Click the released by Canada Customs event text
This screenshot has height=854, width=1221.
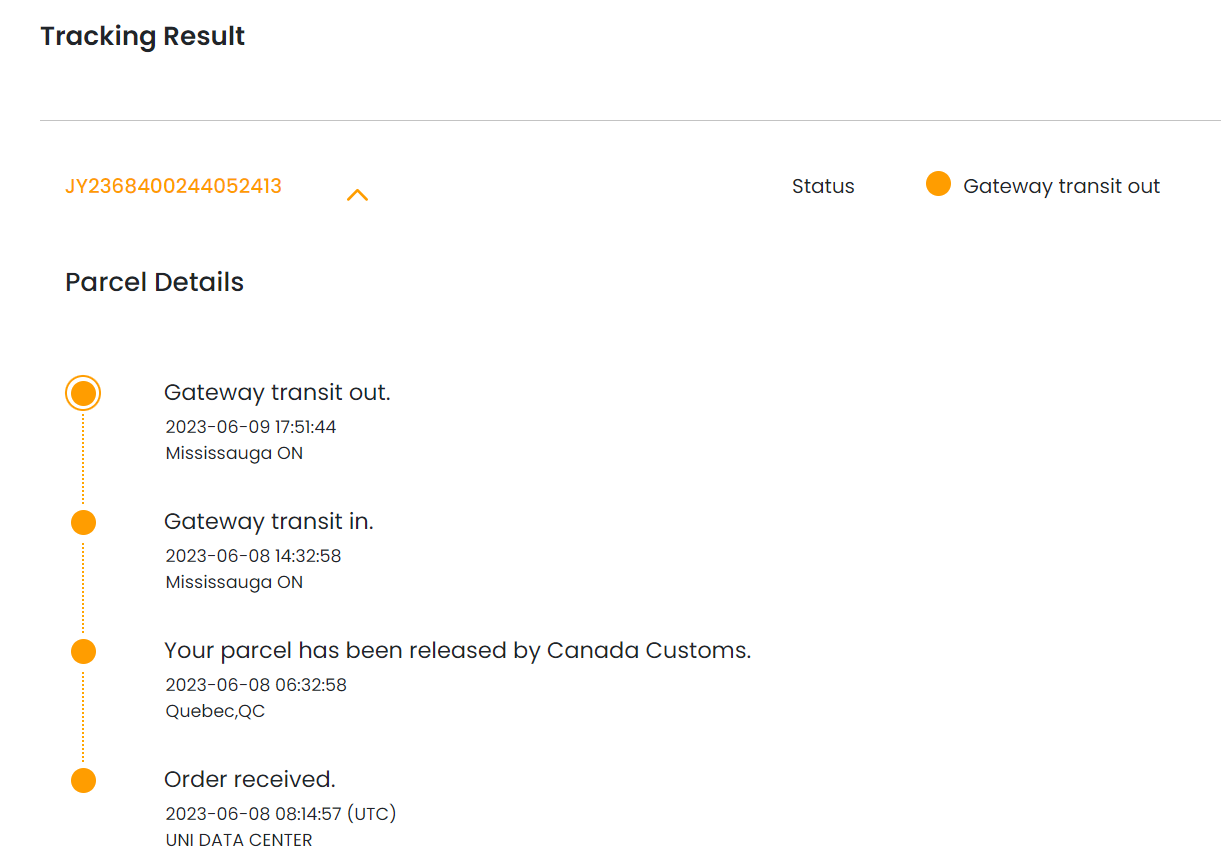click(x=457, y=650)
